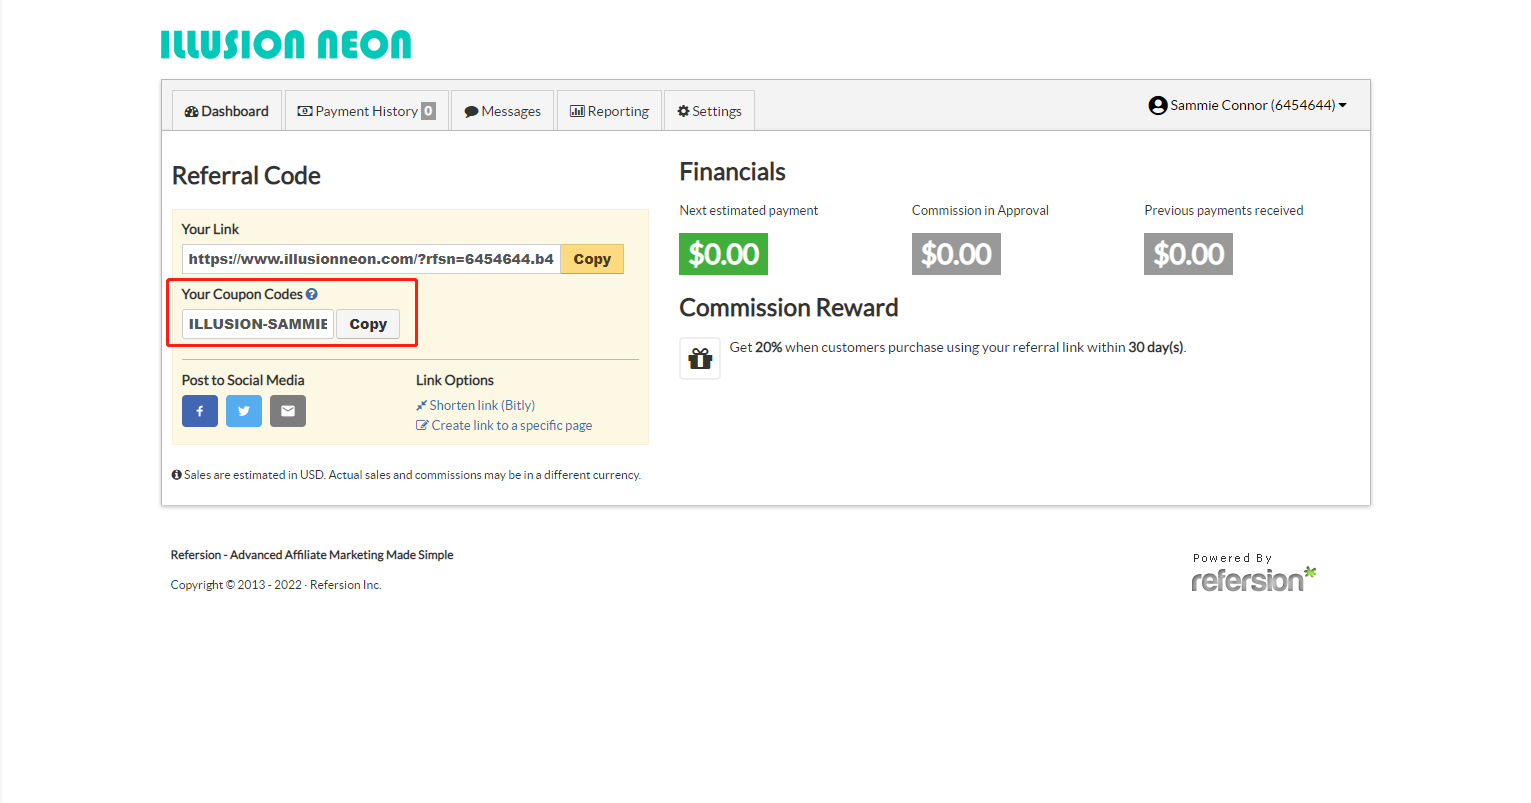Viewport: 1531px width, 803px height.
Task: Share referral link on Twitter
Action: click(243, 411)
